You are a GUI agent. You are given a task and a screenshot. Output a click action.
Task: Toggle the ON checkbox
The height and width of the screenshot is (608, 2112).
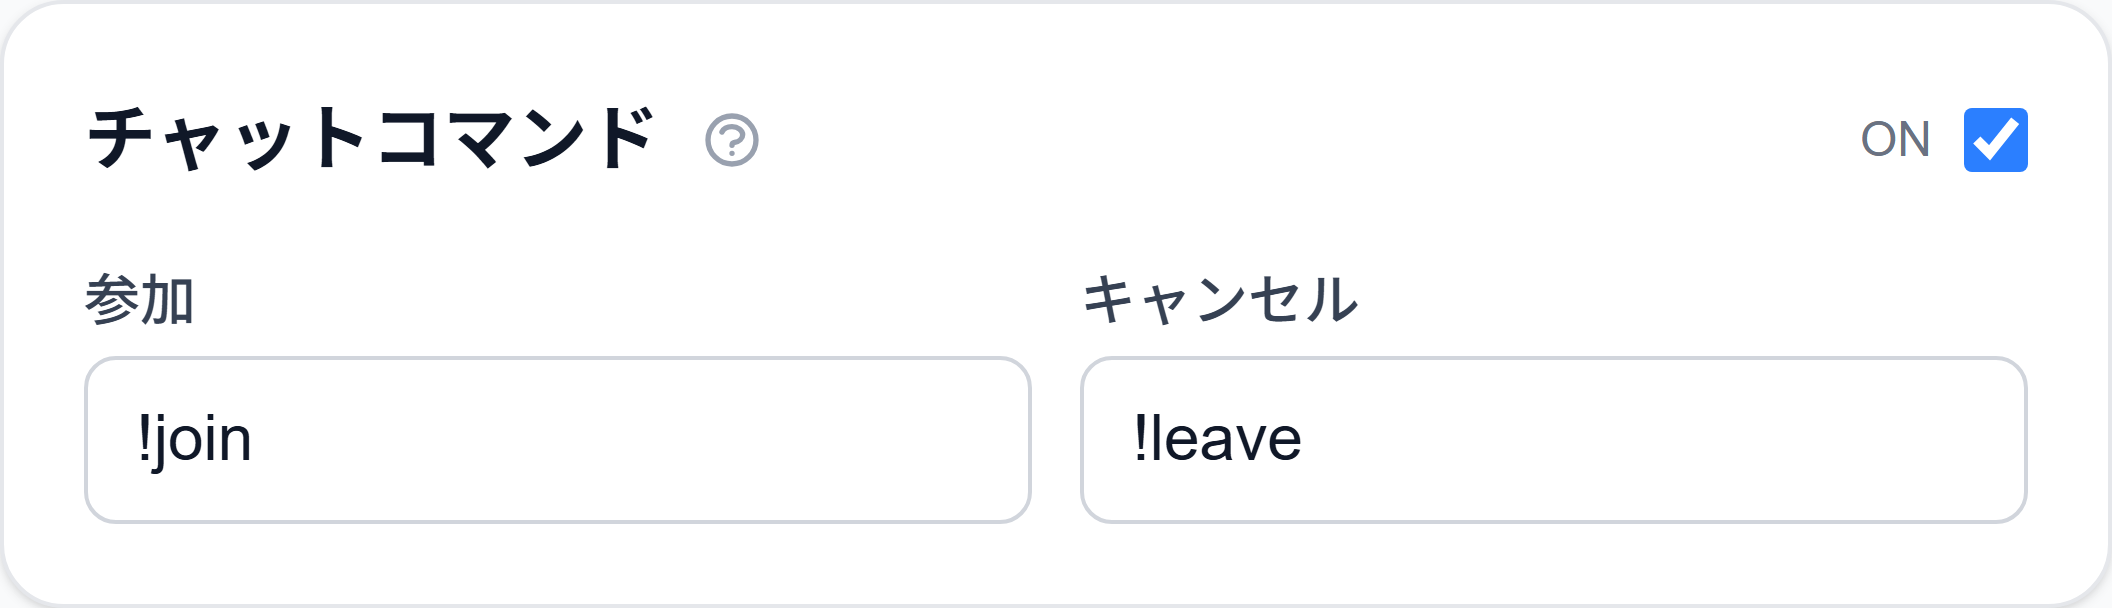click(x=1995, y=140)
